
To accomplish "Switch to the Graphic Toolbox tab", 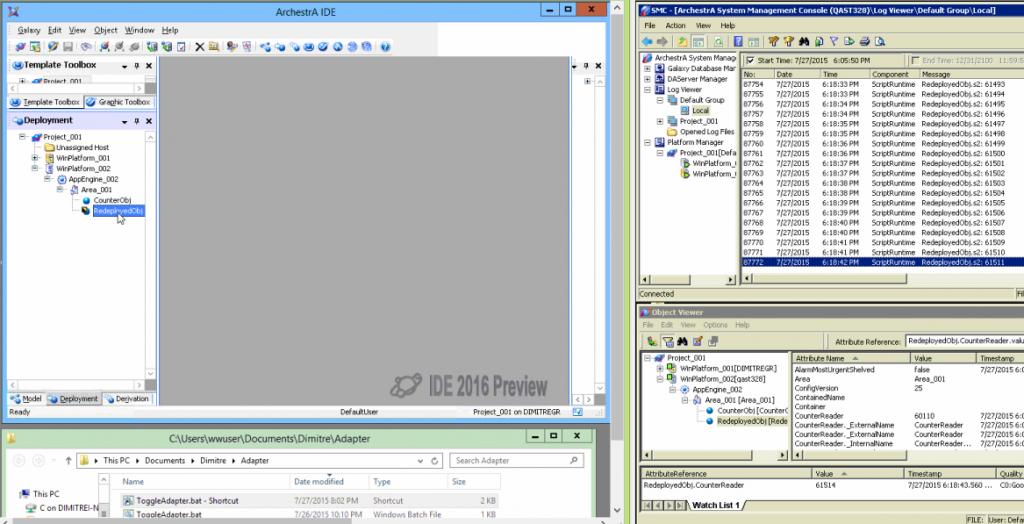I will (x=119, y=102).
